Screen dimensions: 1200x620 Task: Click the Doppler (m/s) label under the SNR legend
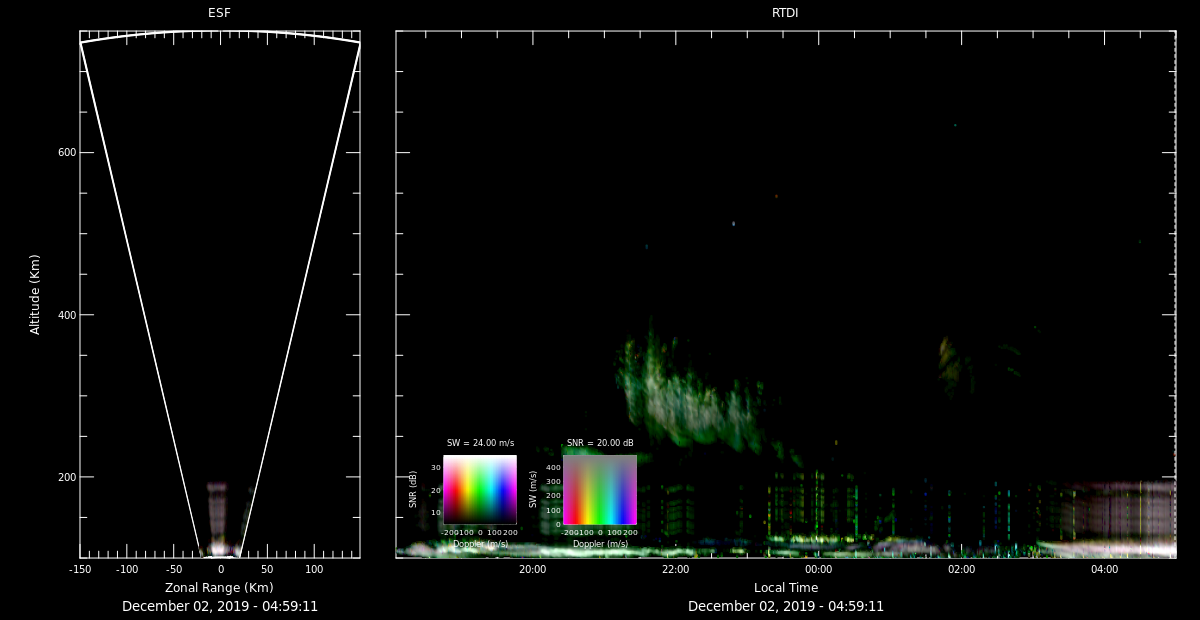click(480, 544)
